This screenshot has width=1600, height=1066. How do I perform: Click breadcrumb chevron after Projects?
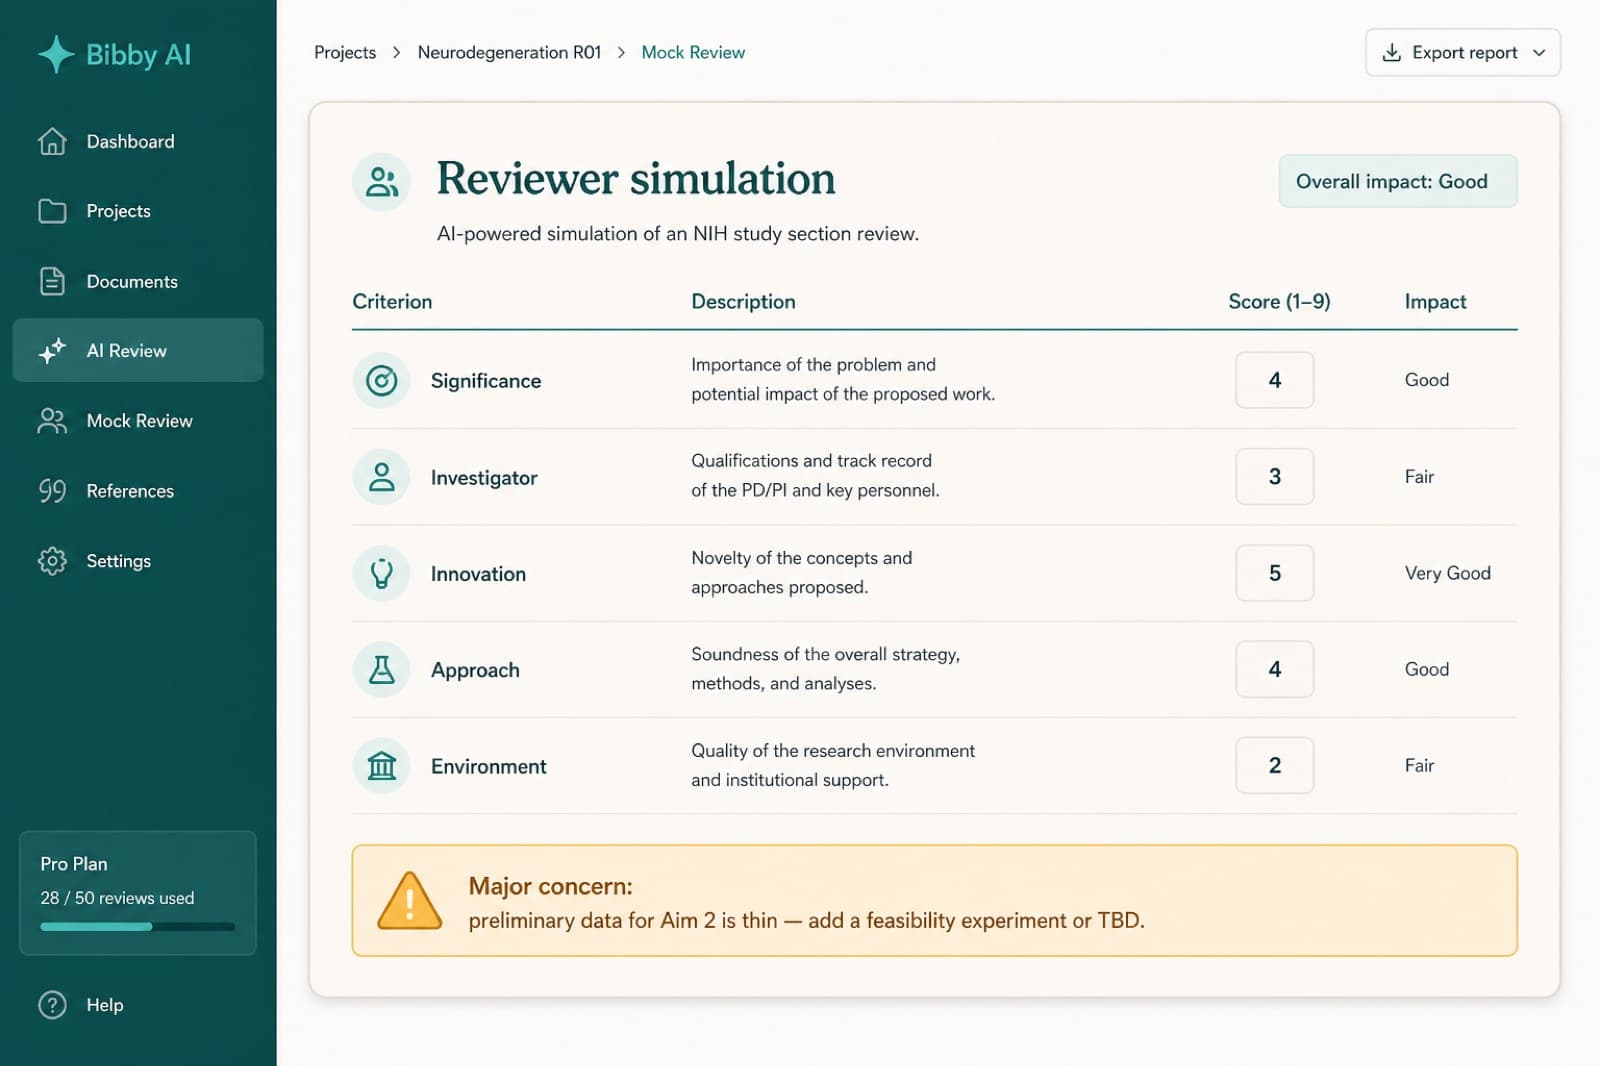click(x=396, y=52)
